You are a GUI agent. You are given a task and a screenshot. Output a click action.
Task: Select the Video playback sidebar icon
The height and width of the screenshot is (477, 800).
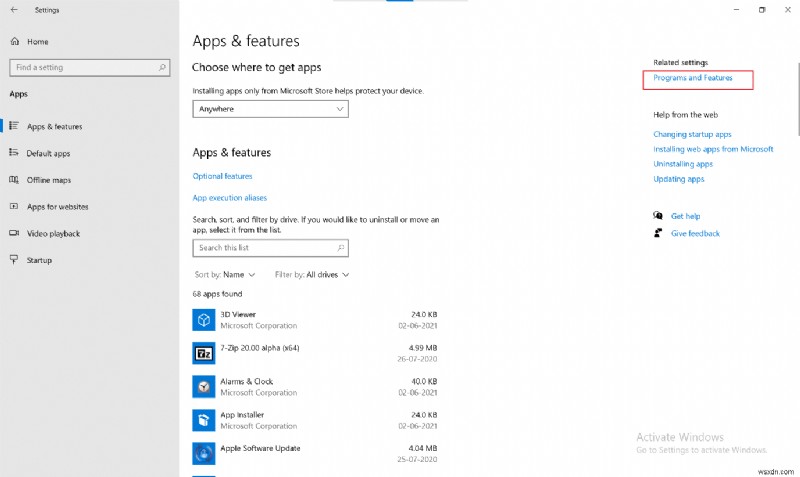tap(14, 233)
